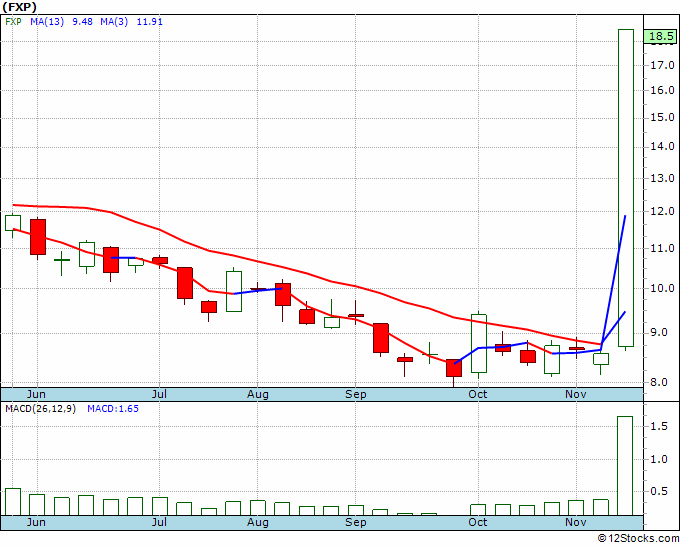Click the tallest MACD histogram bar
This screenshot has width=680, height=546.
625,465
